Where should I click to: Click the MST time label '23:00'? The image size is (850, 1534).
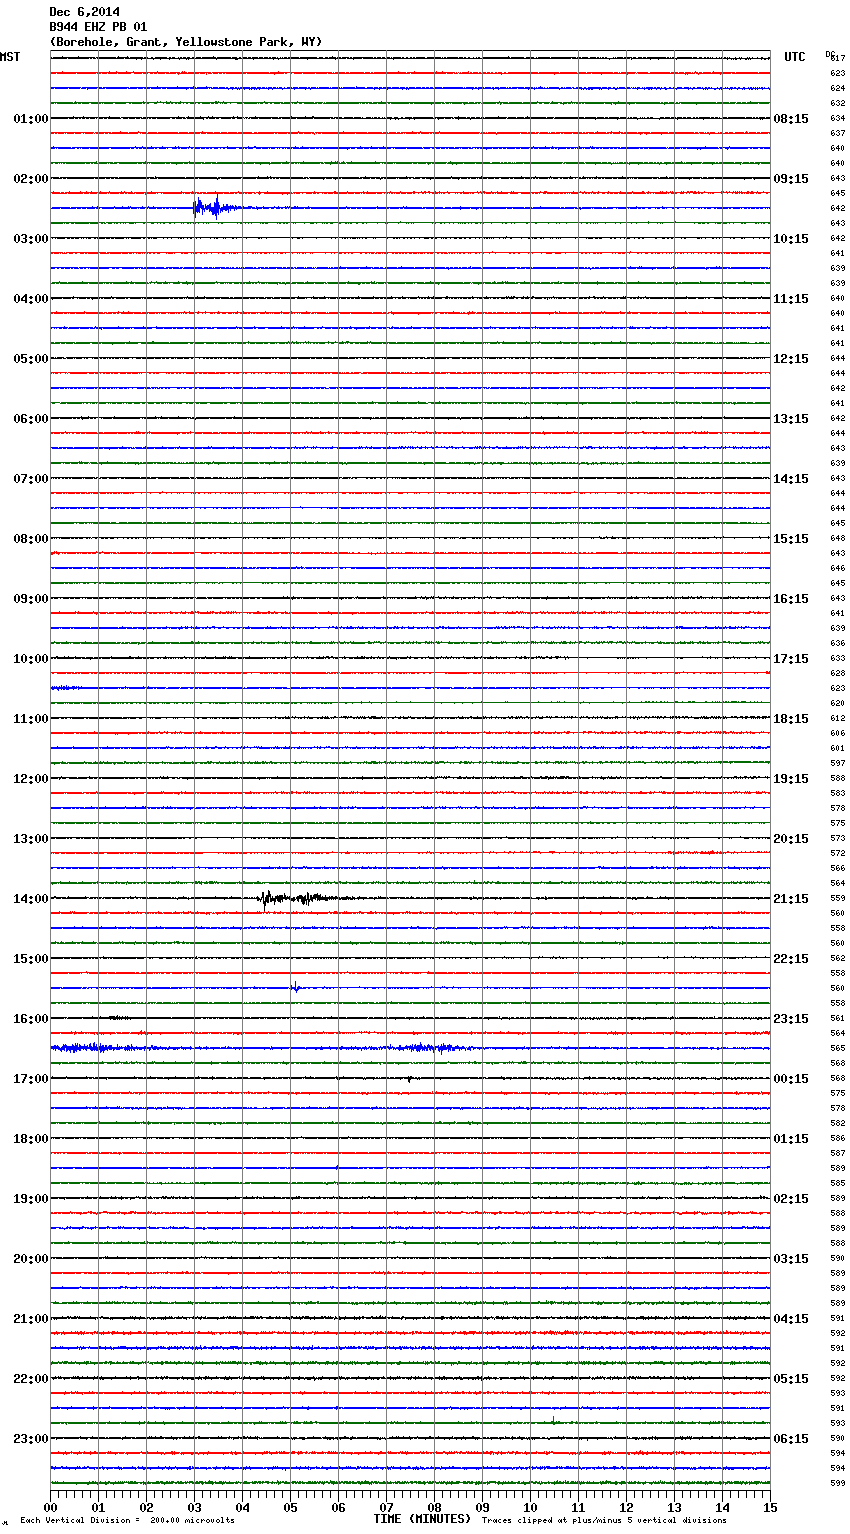tap(31, 1439)
